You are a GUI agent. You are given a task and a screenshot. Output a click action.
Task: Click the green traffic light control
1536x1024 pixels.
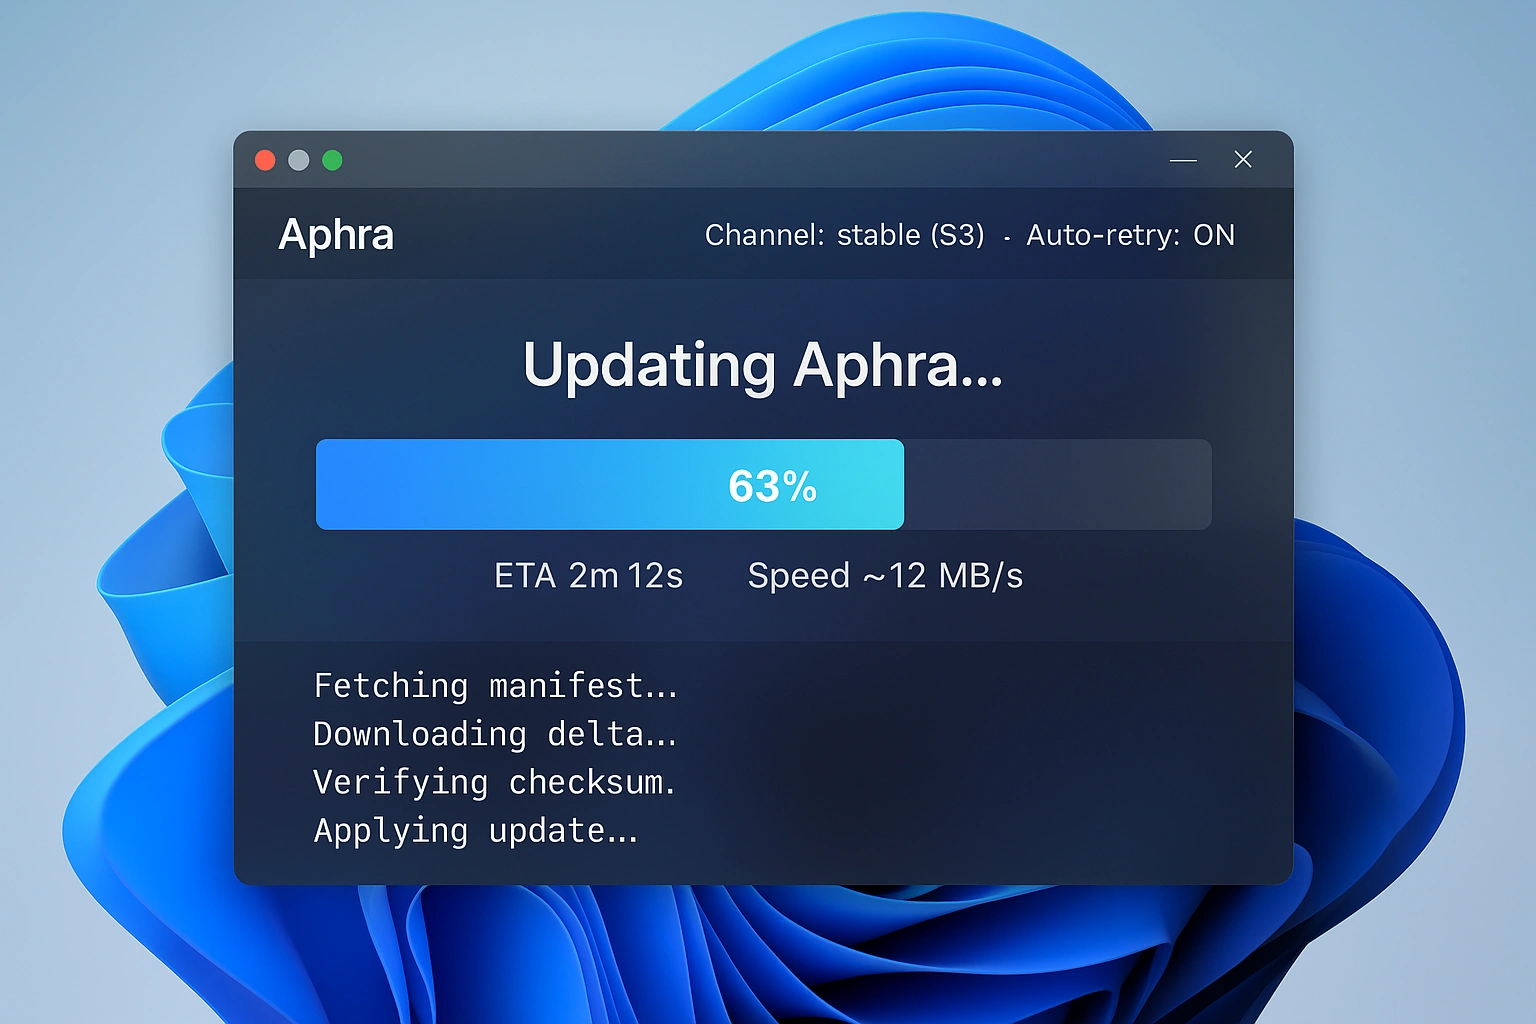point(333,160)
